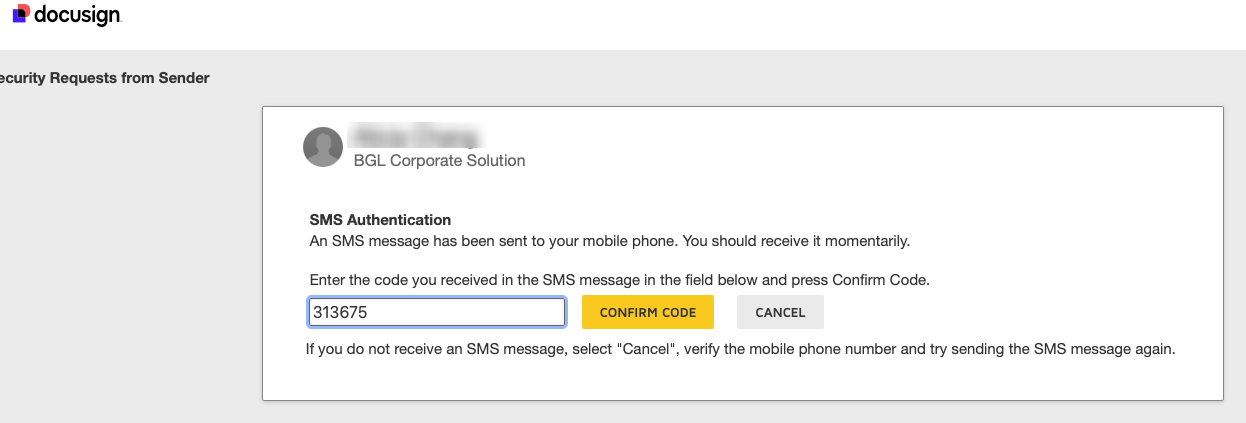This screenshot has width=1246, height=423.
Task: Click the SMS Authentication heading
Action: click(380, 220)
